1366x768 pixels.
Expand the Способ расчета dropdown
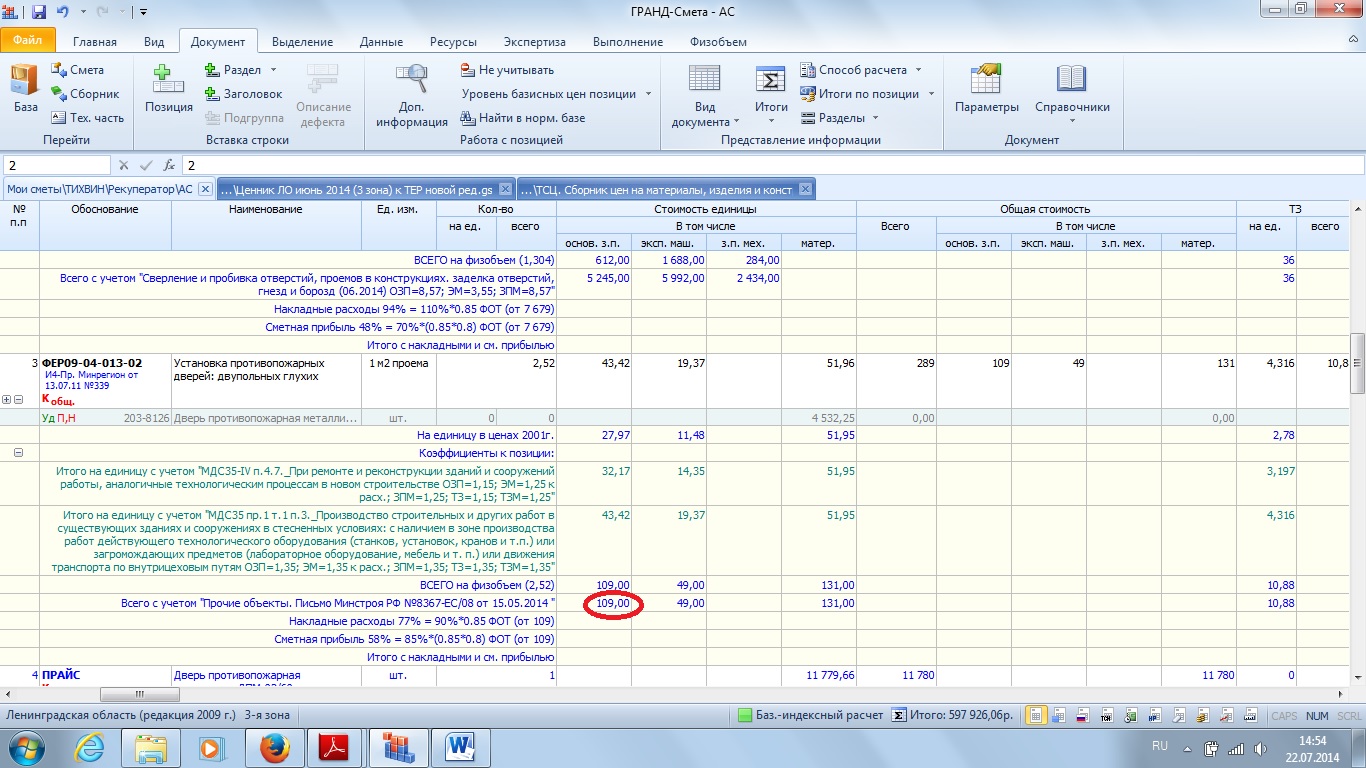pos(918,70)
